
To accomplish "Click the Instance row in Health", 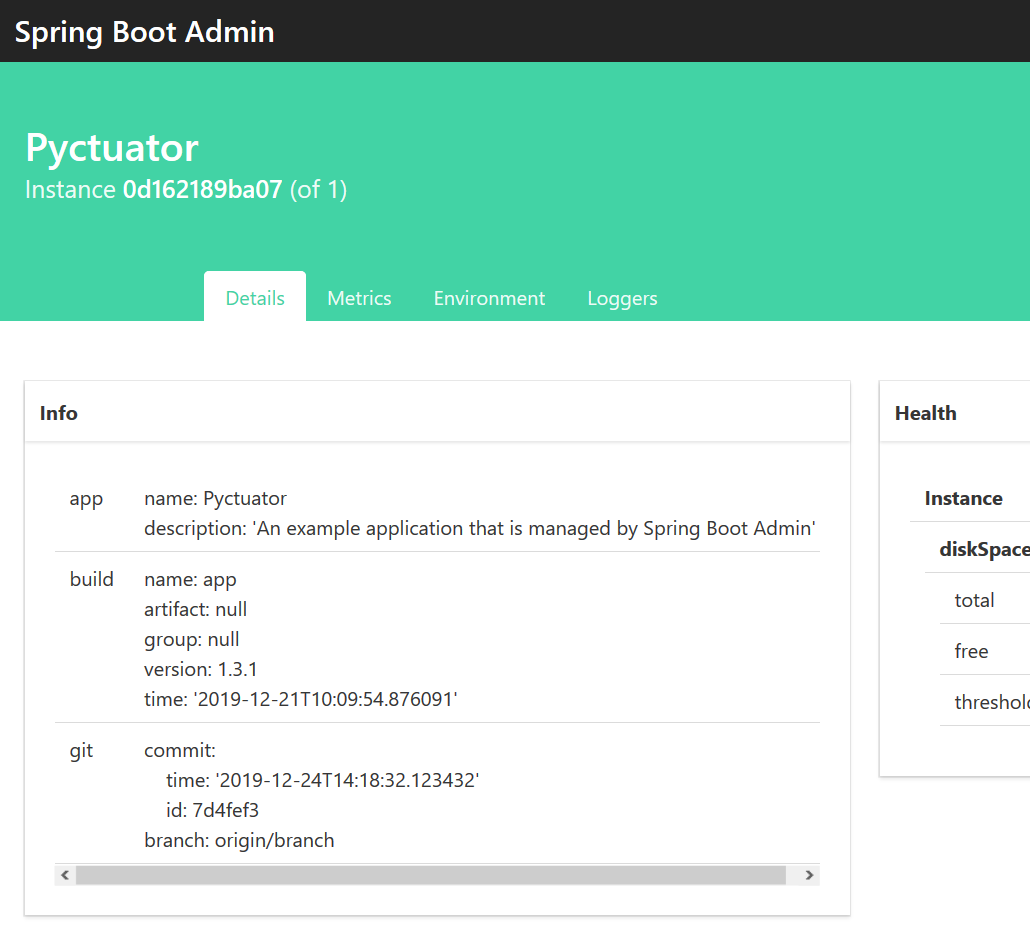I will 970,498.
